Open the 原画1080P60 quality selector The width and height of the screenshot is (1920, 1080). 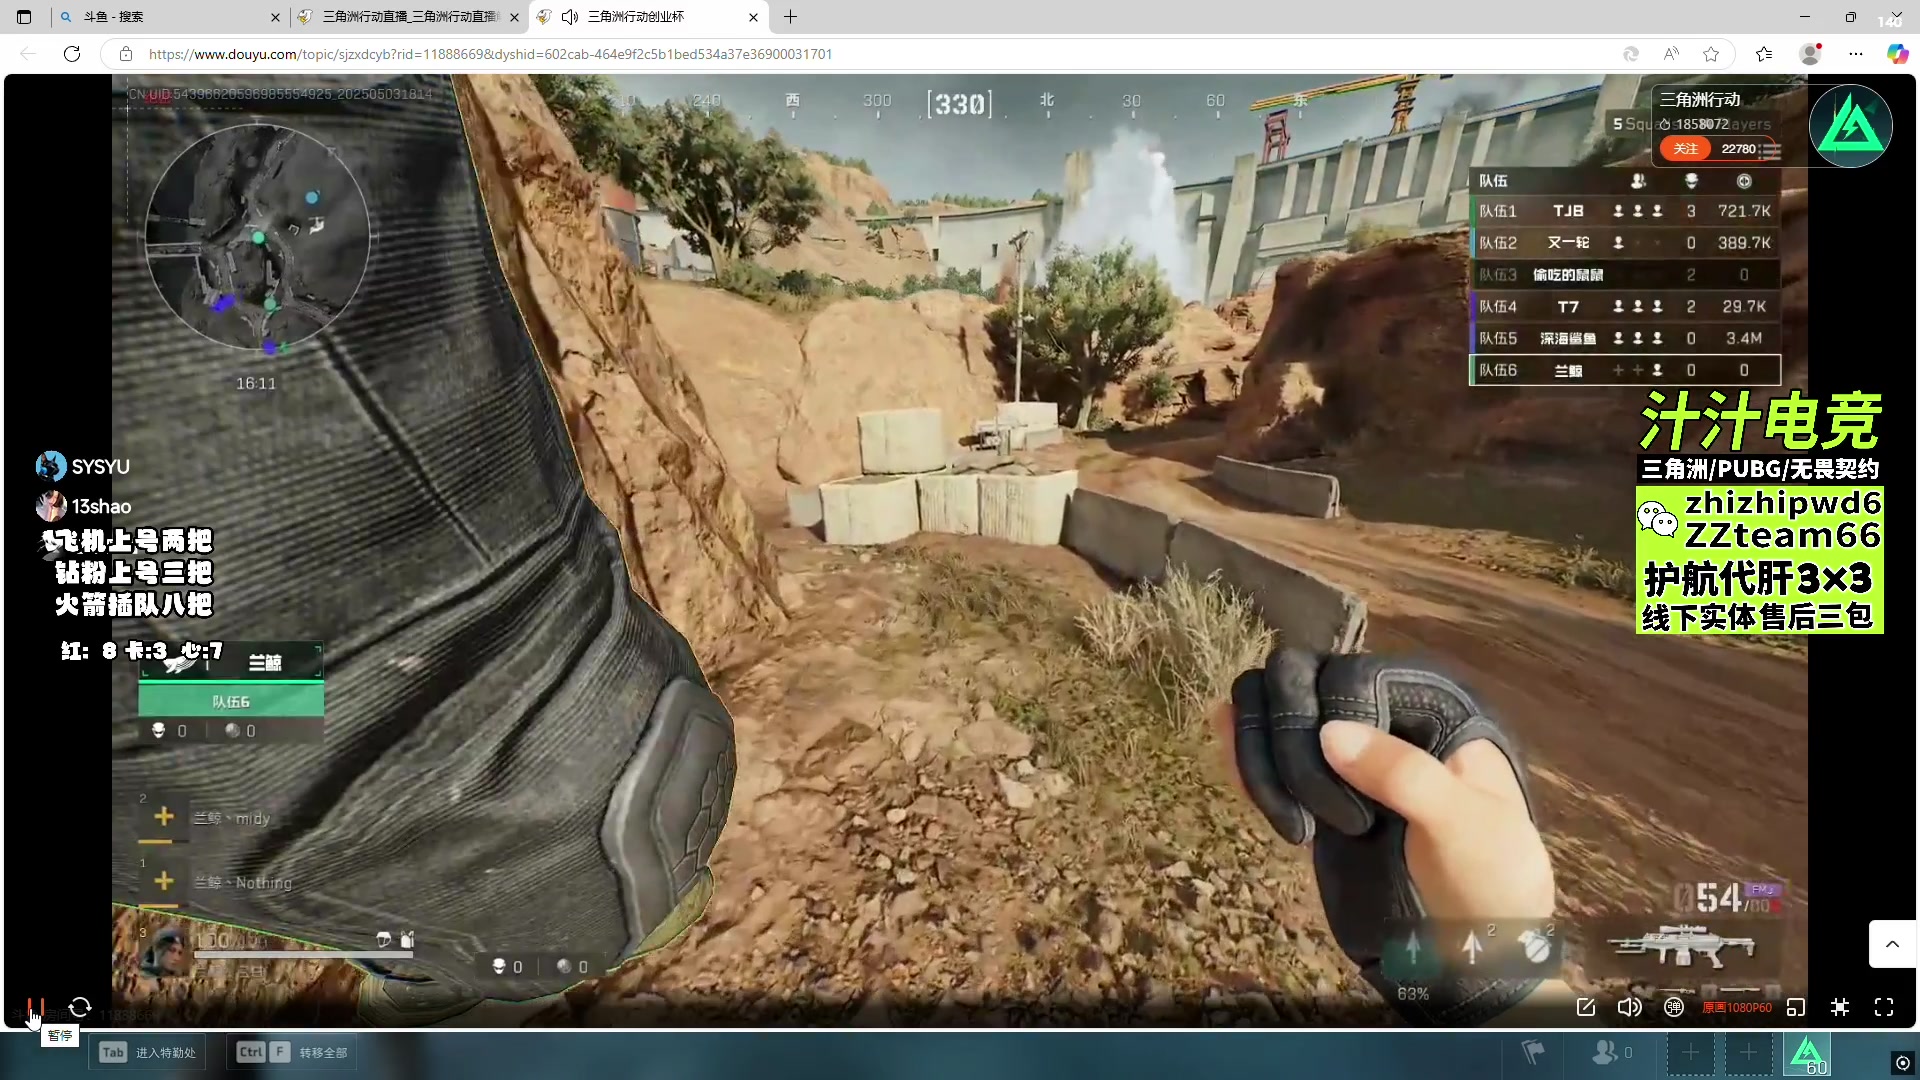point(1737,1008)
